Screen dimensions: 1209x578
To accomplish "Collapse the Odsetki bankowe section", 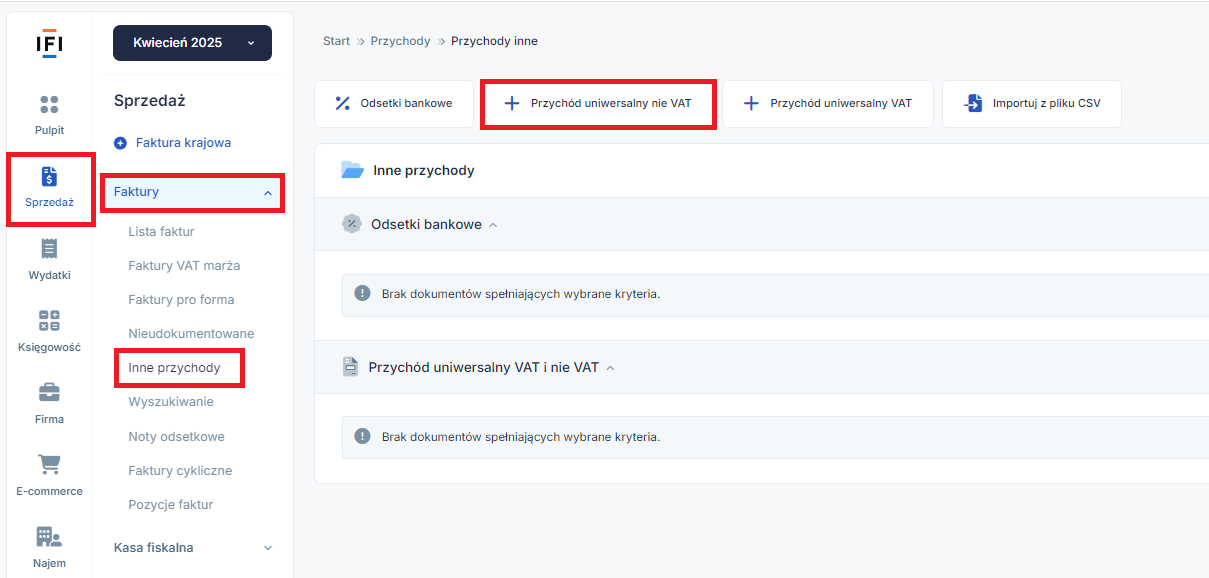I will pos(427,225).
